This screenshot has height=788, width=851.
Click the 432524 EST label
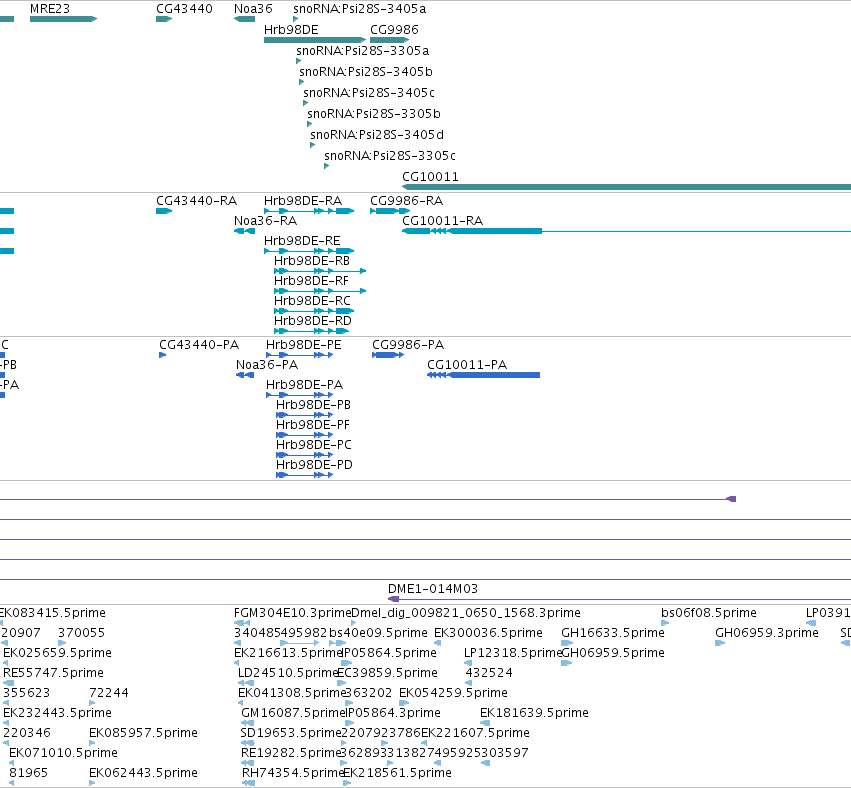tap(488, 673)
